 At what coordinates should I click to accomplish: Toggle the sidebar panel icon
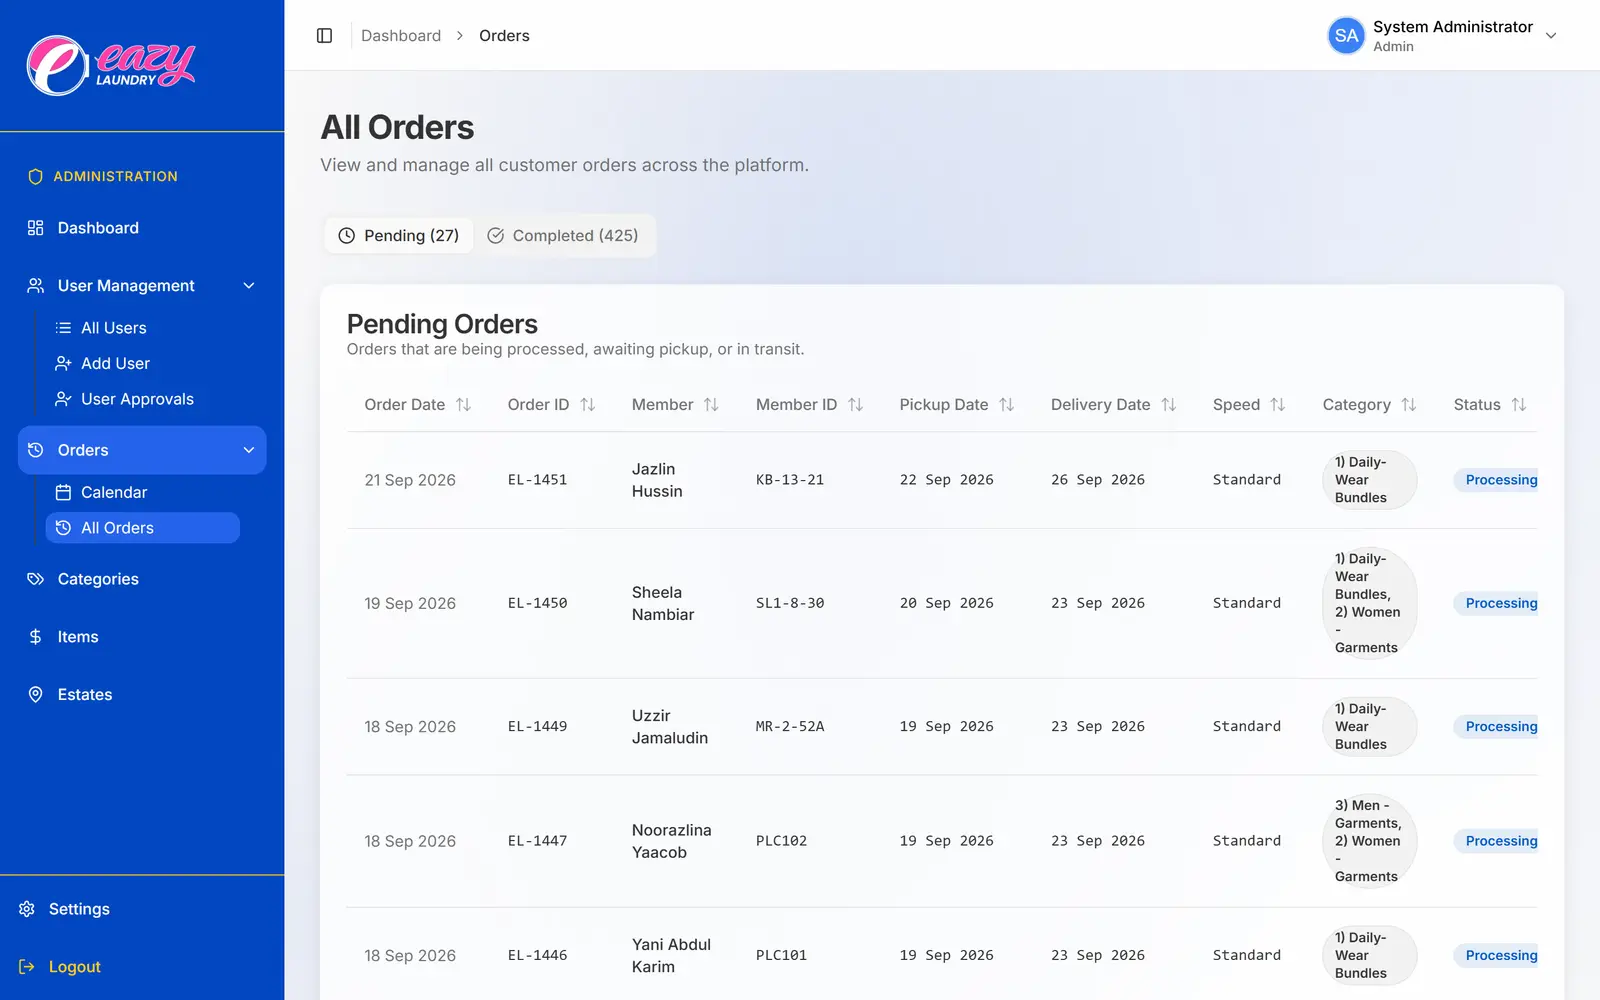pyautogui.click(x=324, y=36)
